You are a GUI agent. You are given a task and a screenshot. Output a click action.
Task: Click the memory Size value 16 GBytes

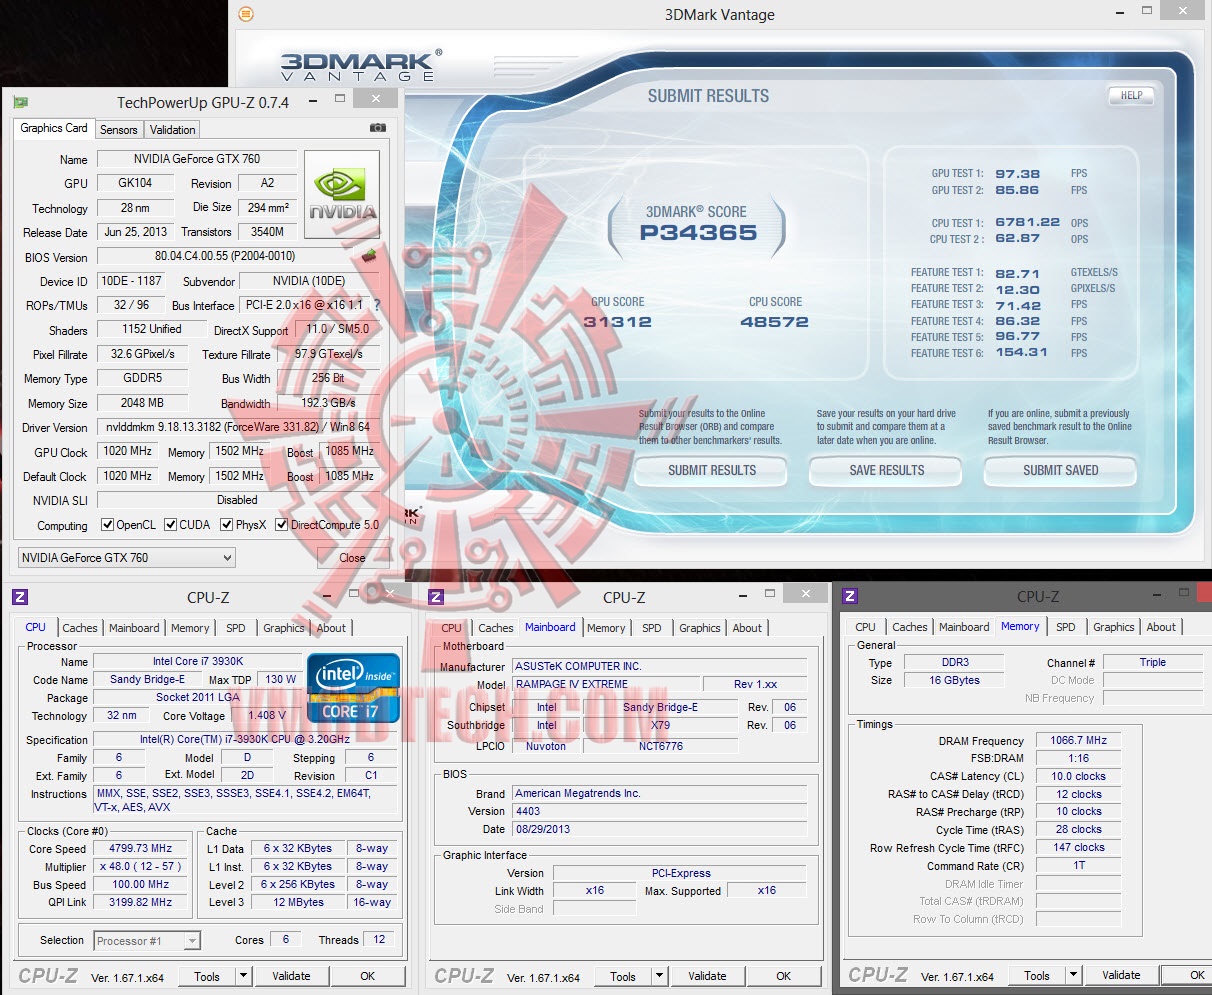click(955, 680)
